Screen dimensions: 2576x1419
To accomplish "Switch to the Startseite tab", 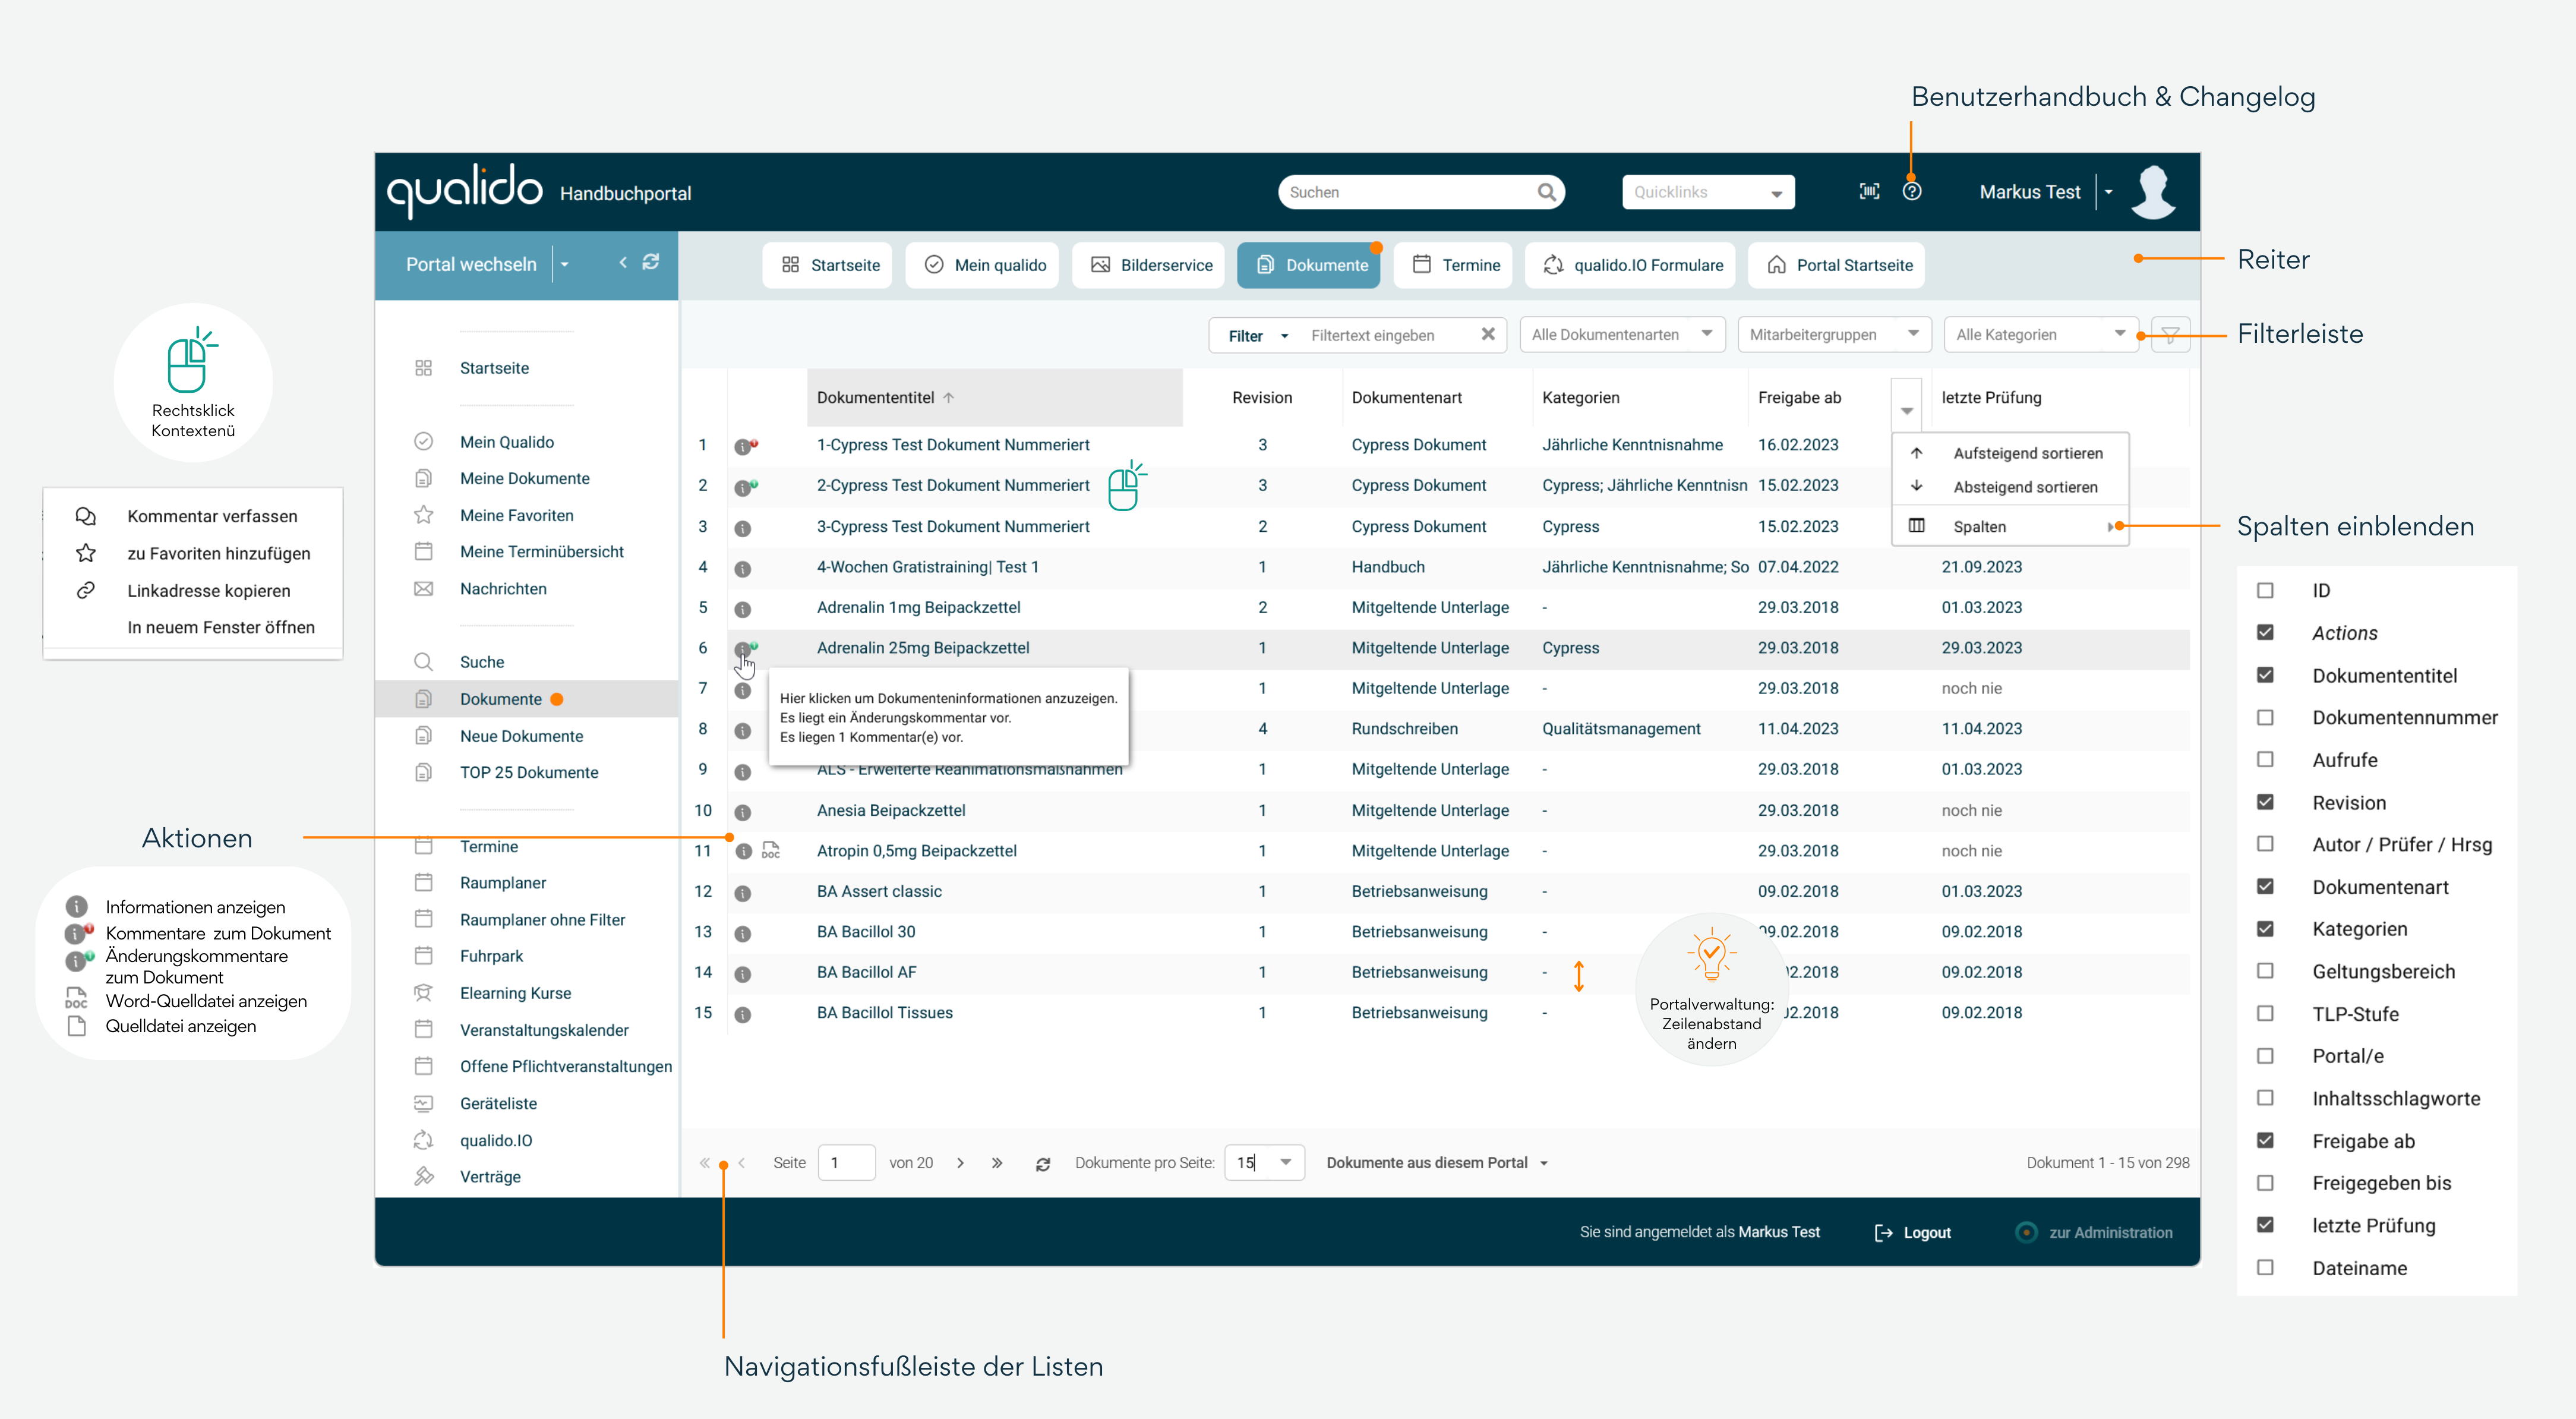I will 826,265.
